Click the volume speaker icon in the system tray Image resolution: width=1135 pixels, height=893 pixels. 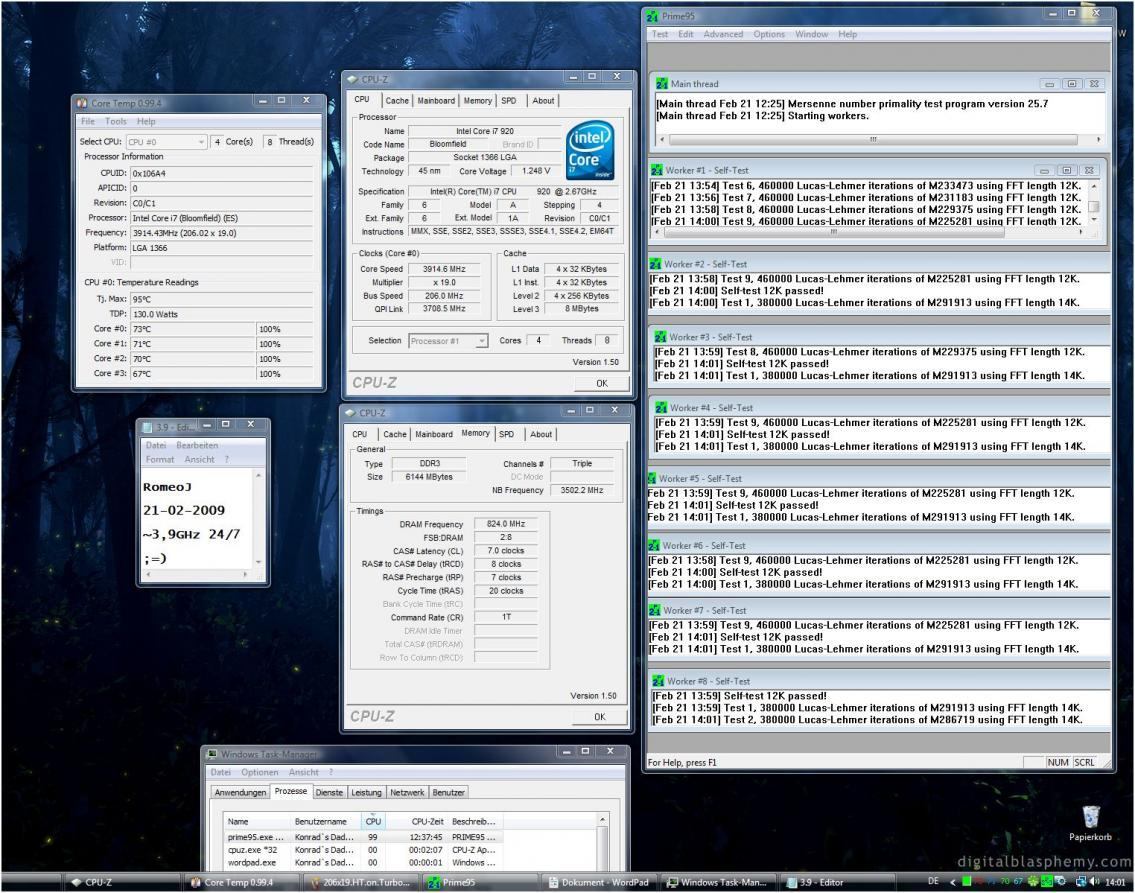(1094, 882)
